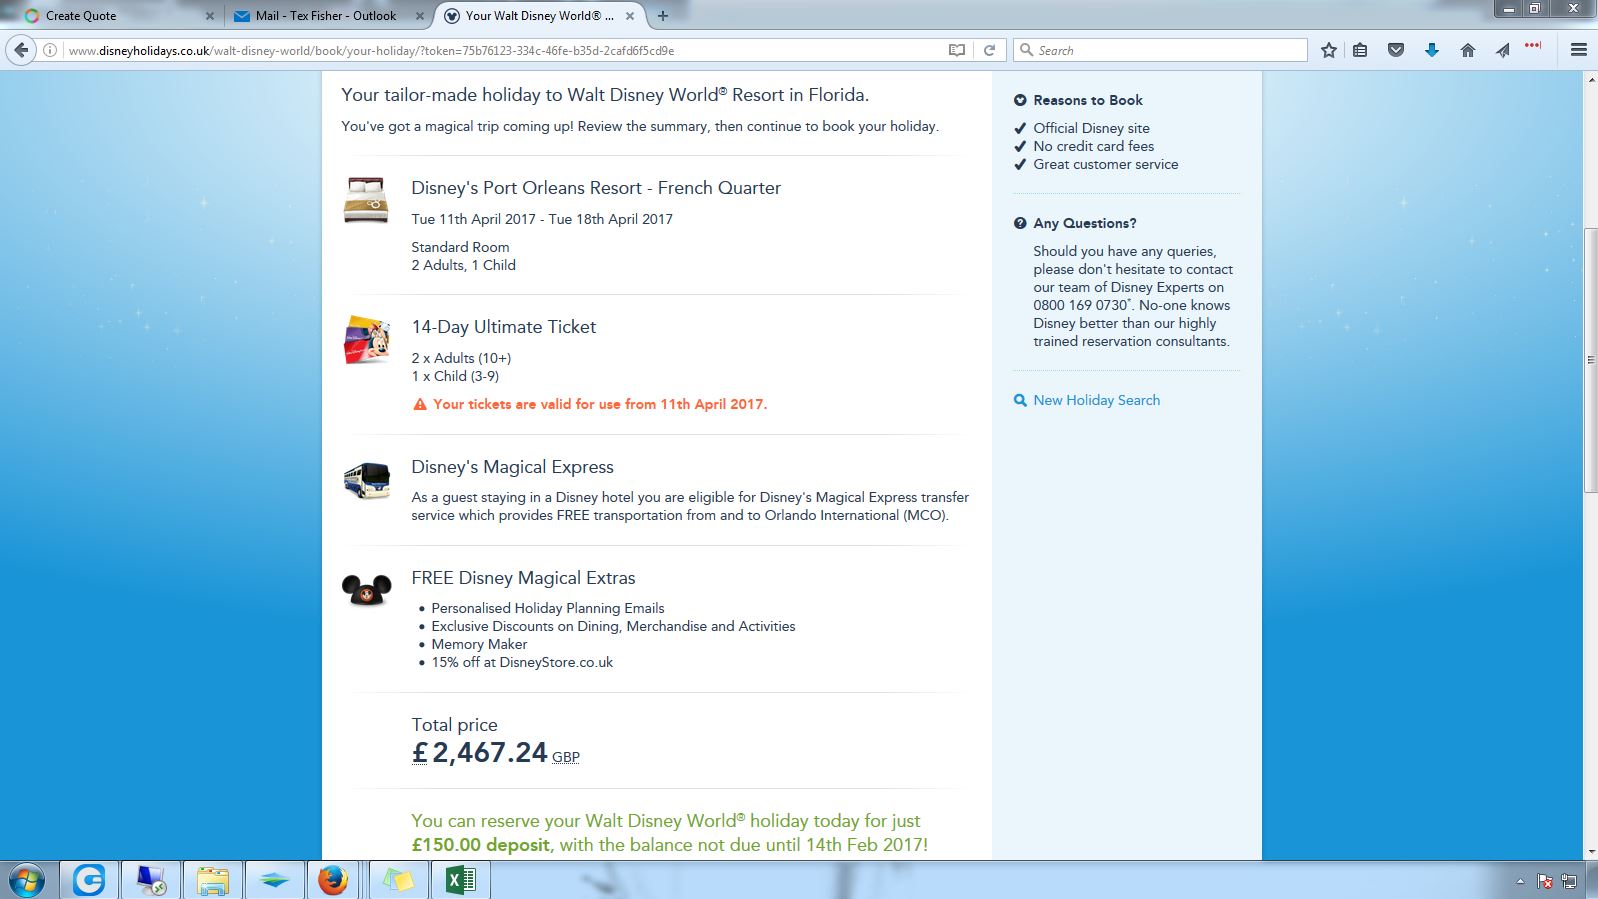Open the downloads arrow icon
The image size is (1598, 899).
coord(1432,50)
